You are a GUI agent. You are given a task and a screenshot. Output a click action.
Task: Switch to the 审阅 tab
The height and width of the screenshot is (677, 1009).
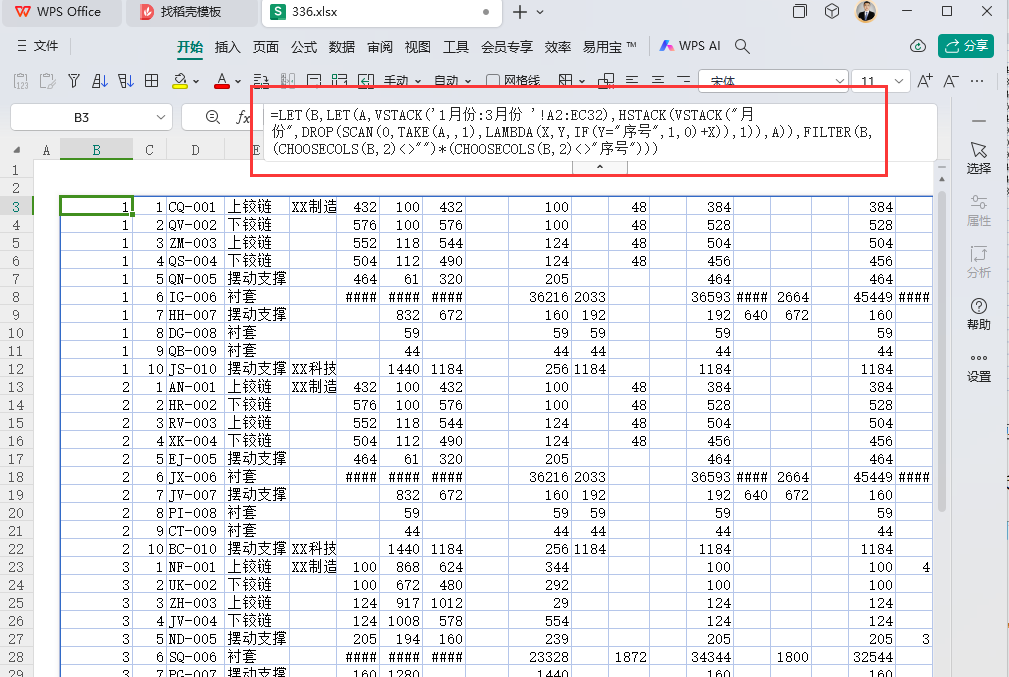point(380,47)
